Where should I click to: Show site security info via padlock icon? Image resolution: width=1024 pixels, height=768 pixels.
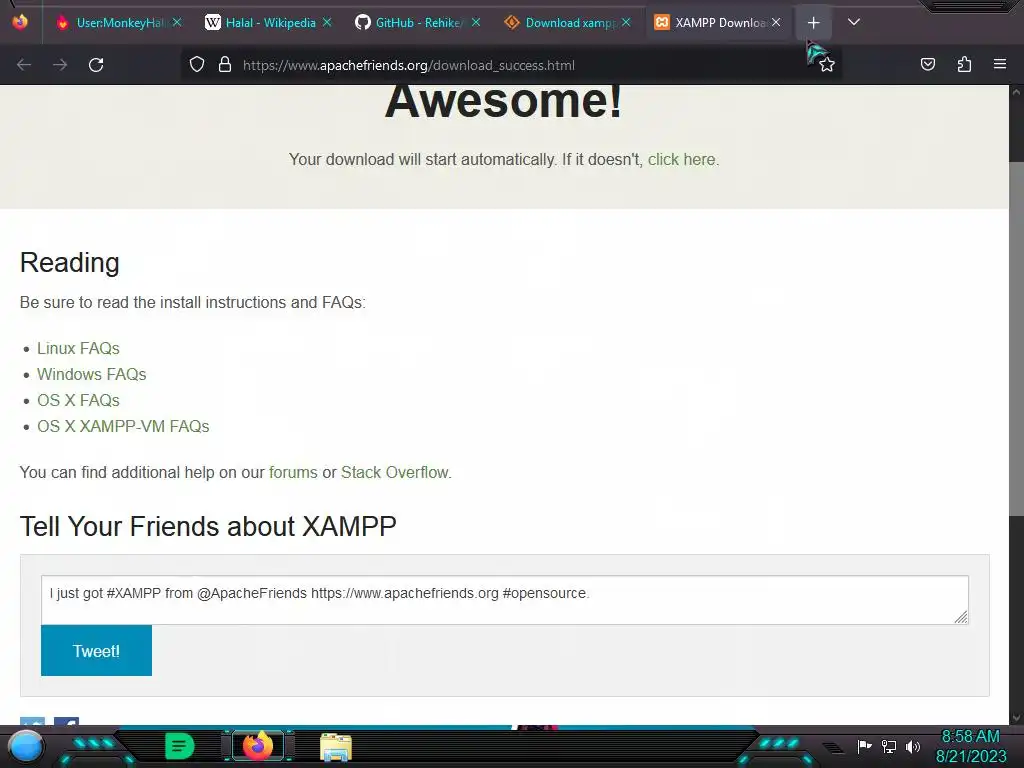225,65
